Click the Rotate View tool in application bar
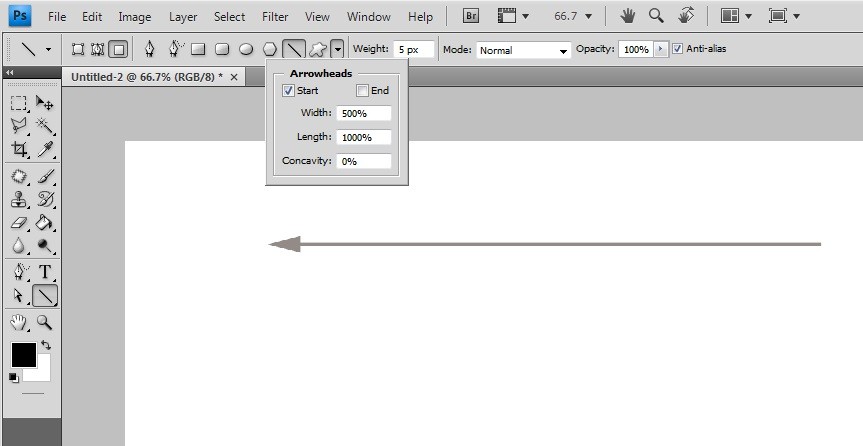The width and height of the screenshot is (863, 446). (686, 15)
